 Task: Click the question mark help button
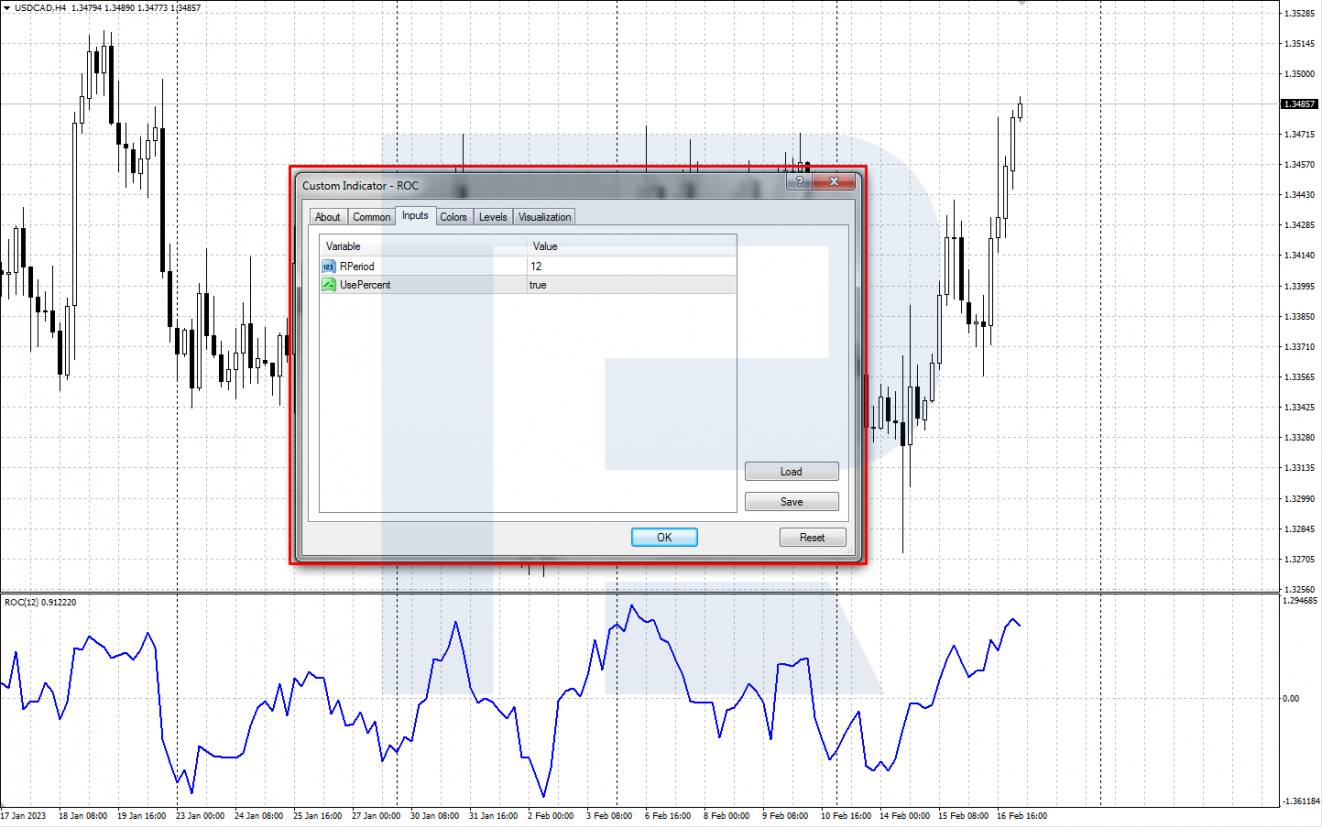(x=799, y=182)
